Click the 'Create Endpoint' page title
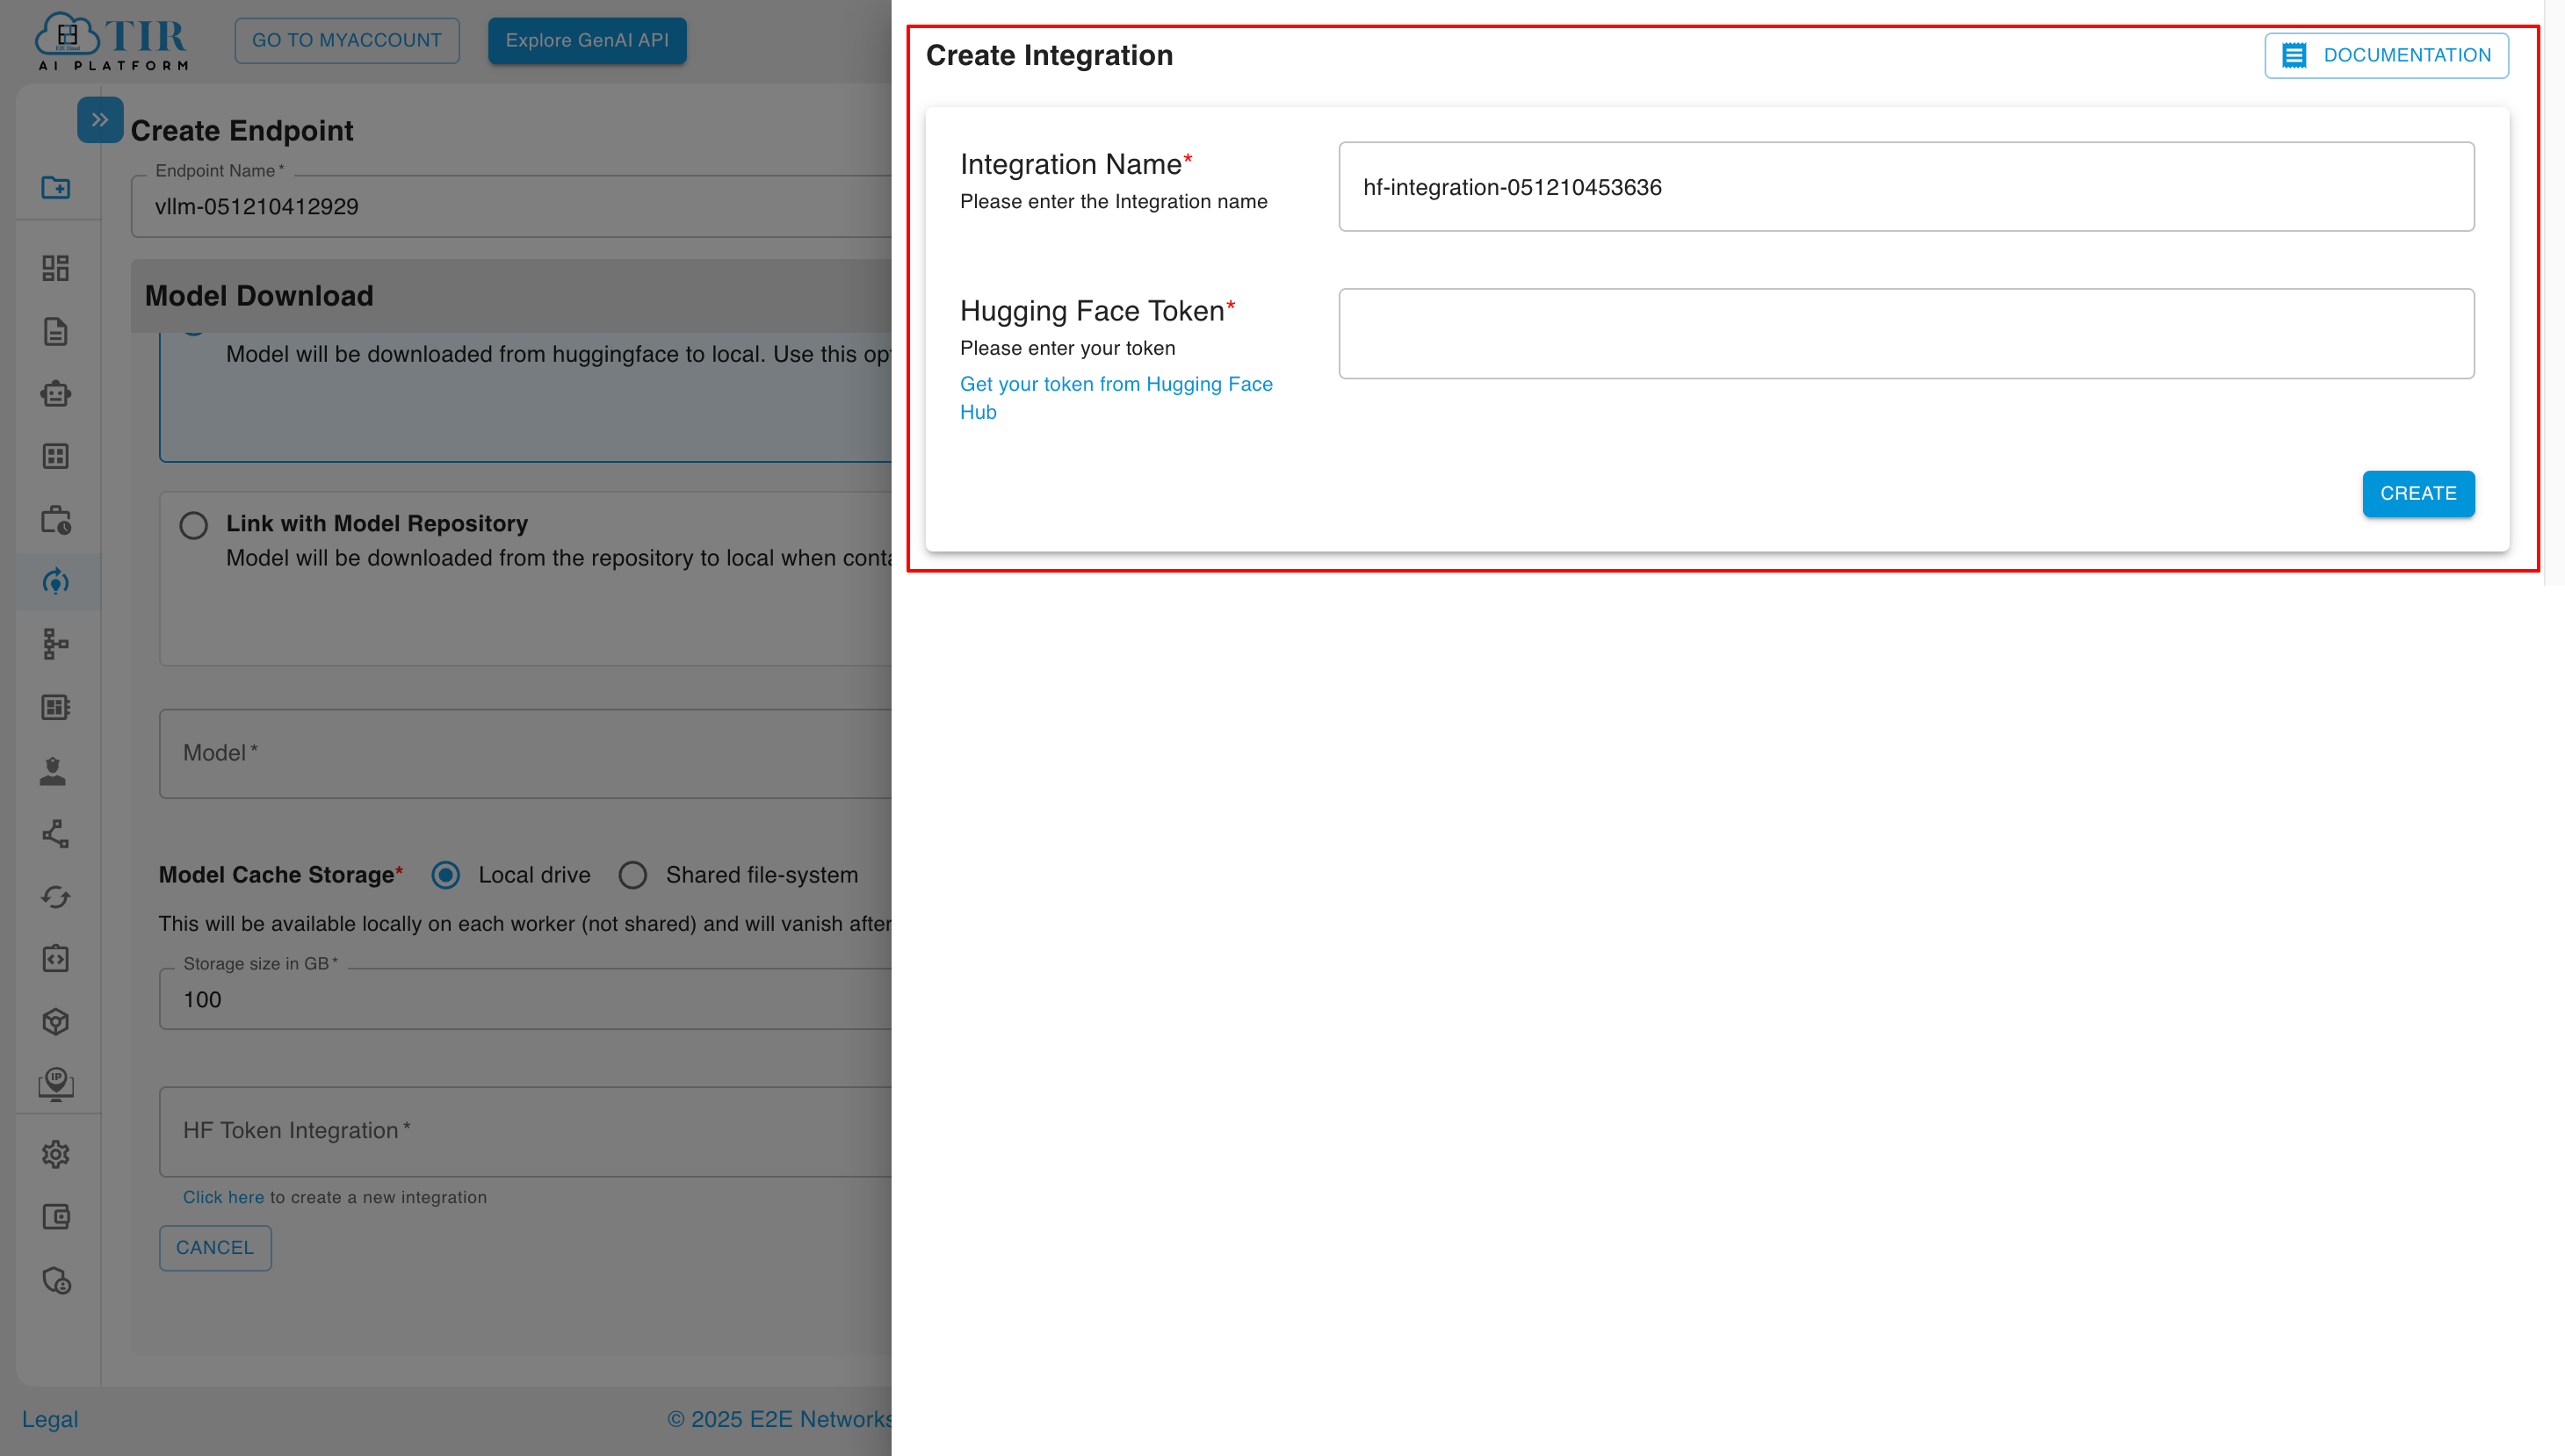Screen dimensions: 2565x1456 point(242,131)
